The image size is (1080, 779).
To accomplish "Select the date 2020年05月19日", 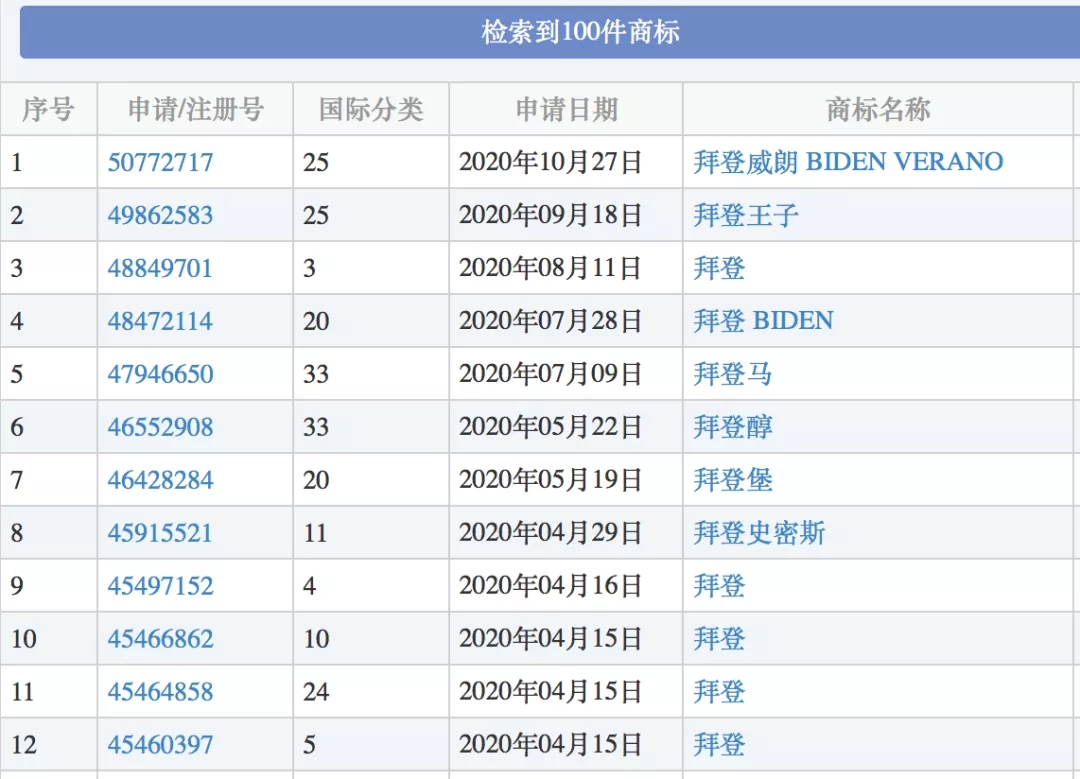I will pyautogui.click(x=550, y=481).
